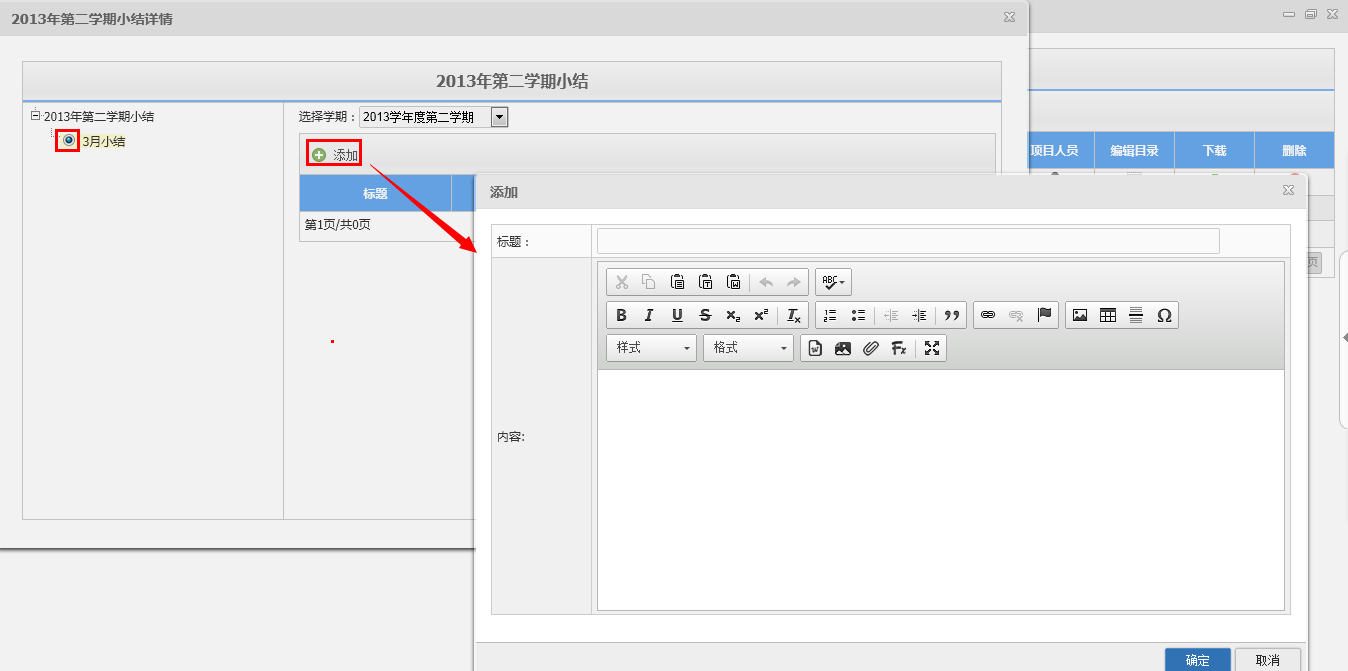Open the 格式 format dropdown
The height and width of the screenshot is (671, 1348).
point(749,348)
